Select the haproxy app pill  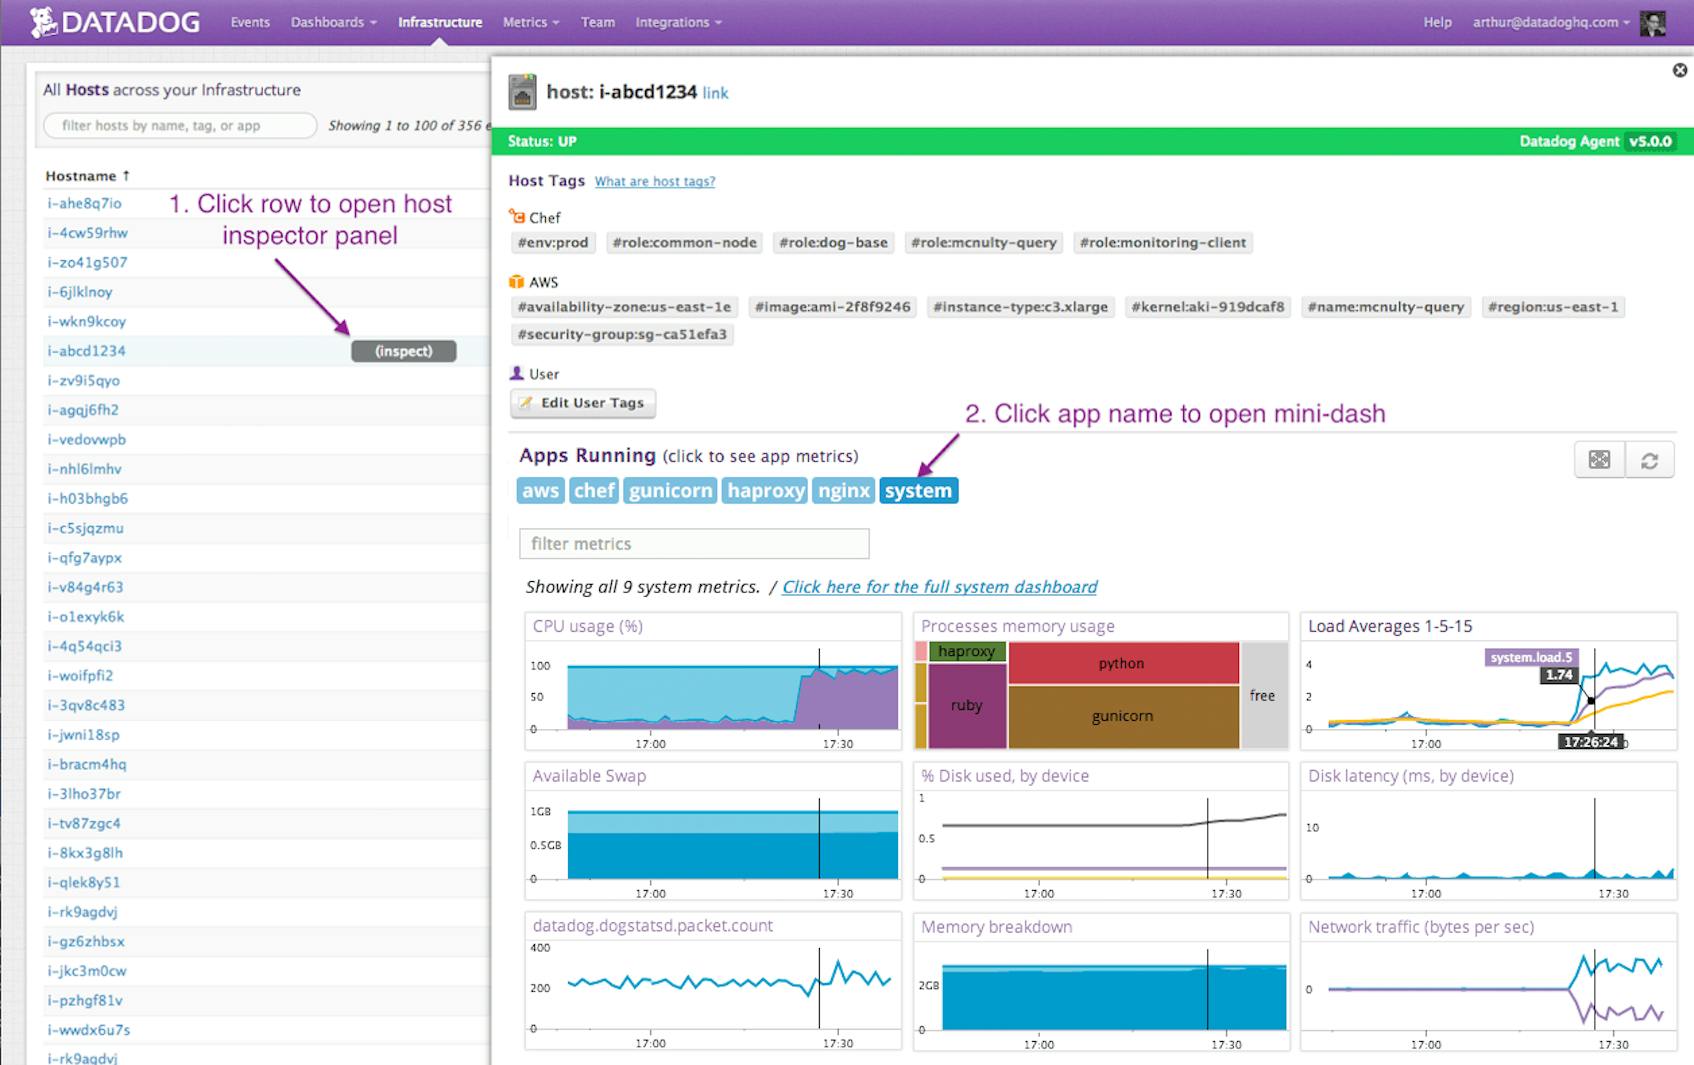764,490
